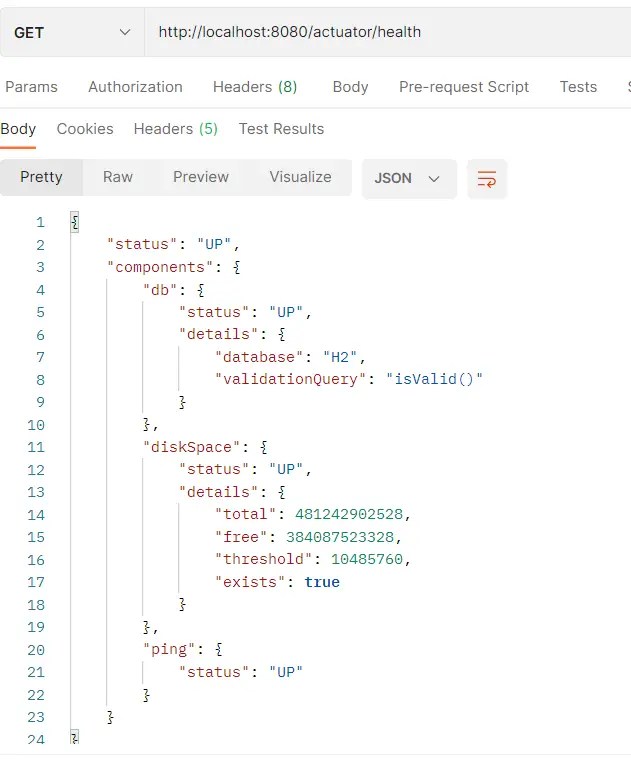Click the "details" key on line 13
This screenshot has height=762, width=631.
pos(218,492)
